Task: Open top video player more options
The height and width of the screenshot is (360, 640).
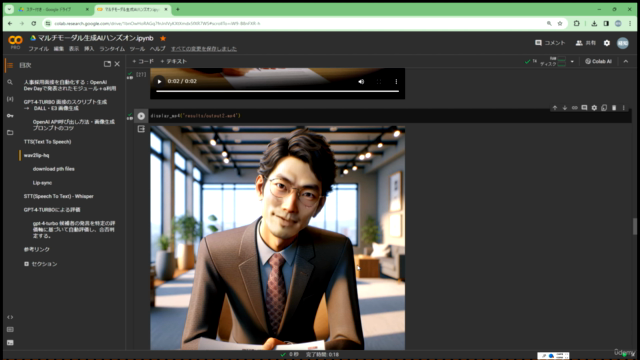Action: [x=396, y=82]
